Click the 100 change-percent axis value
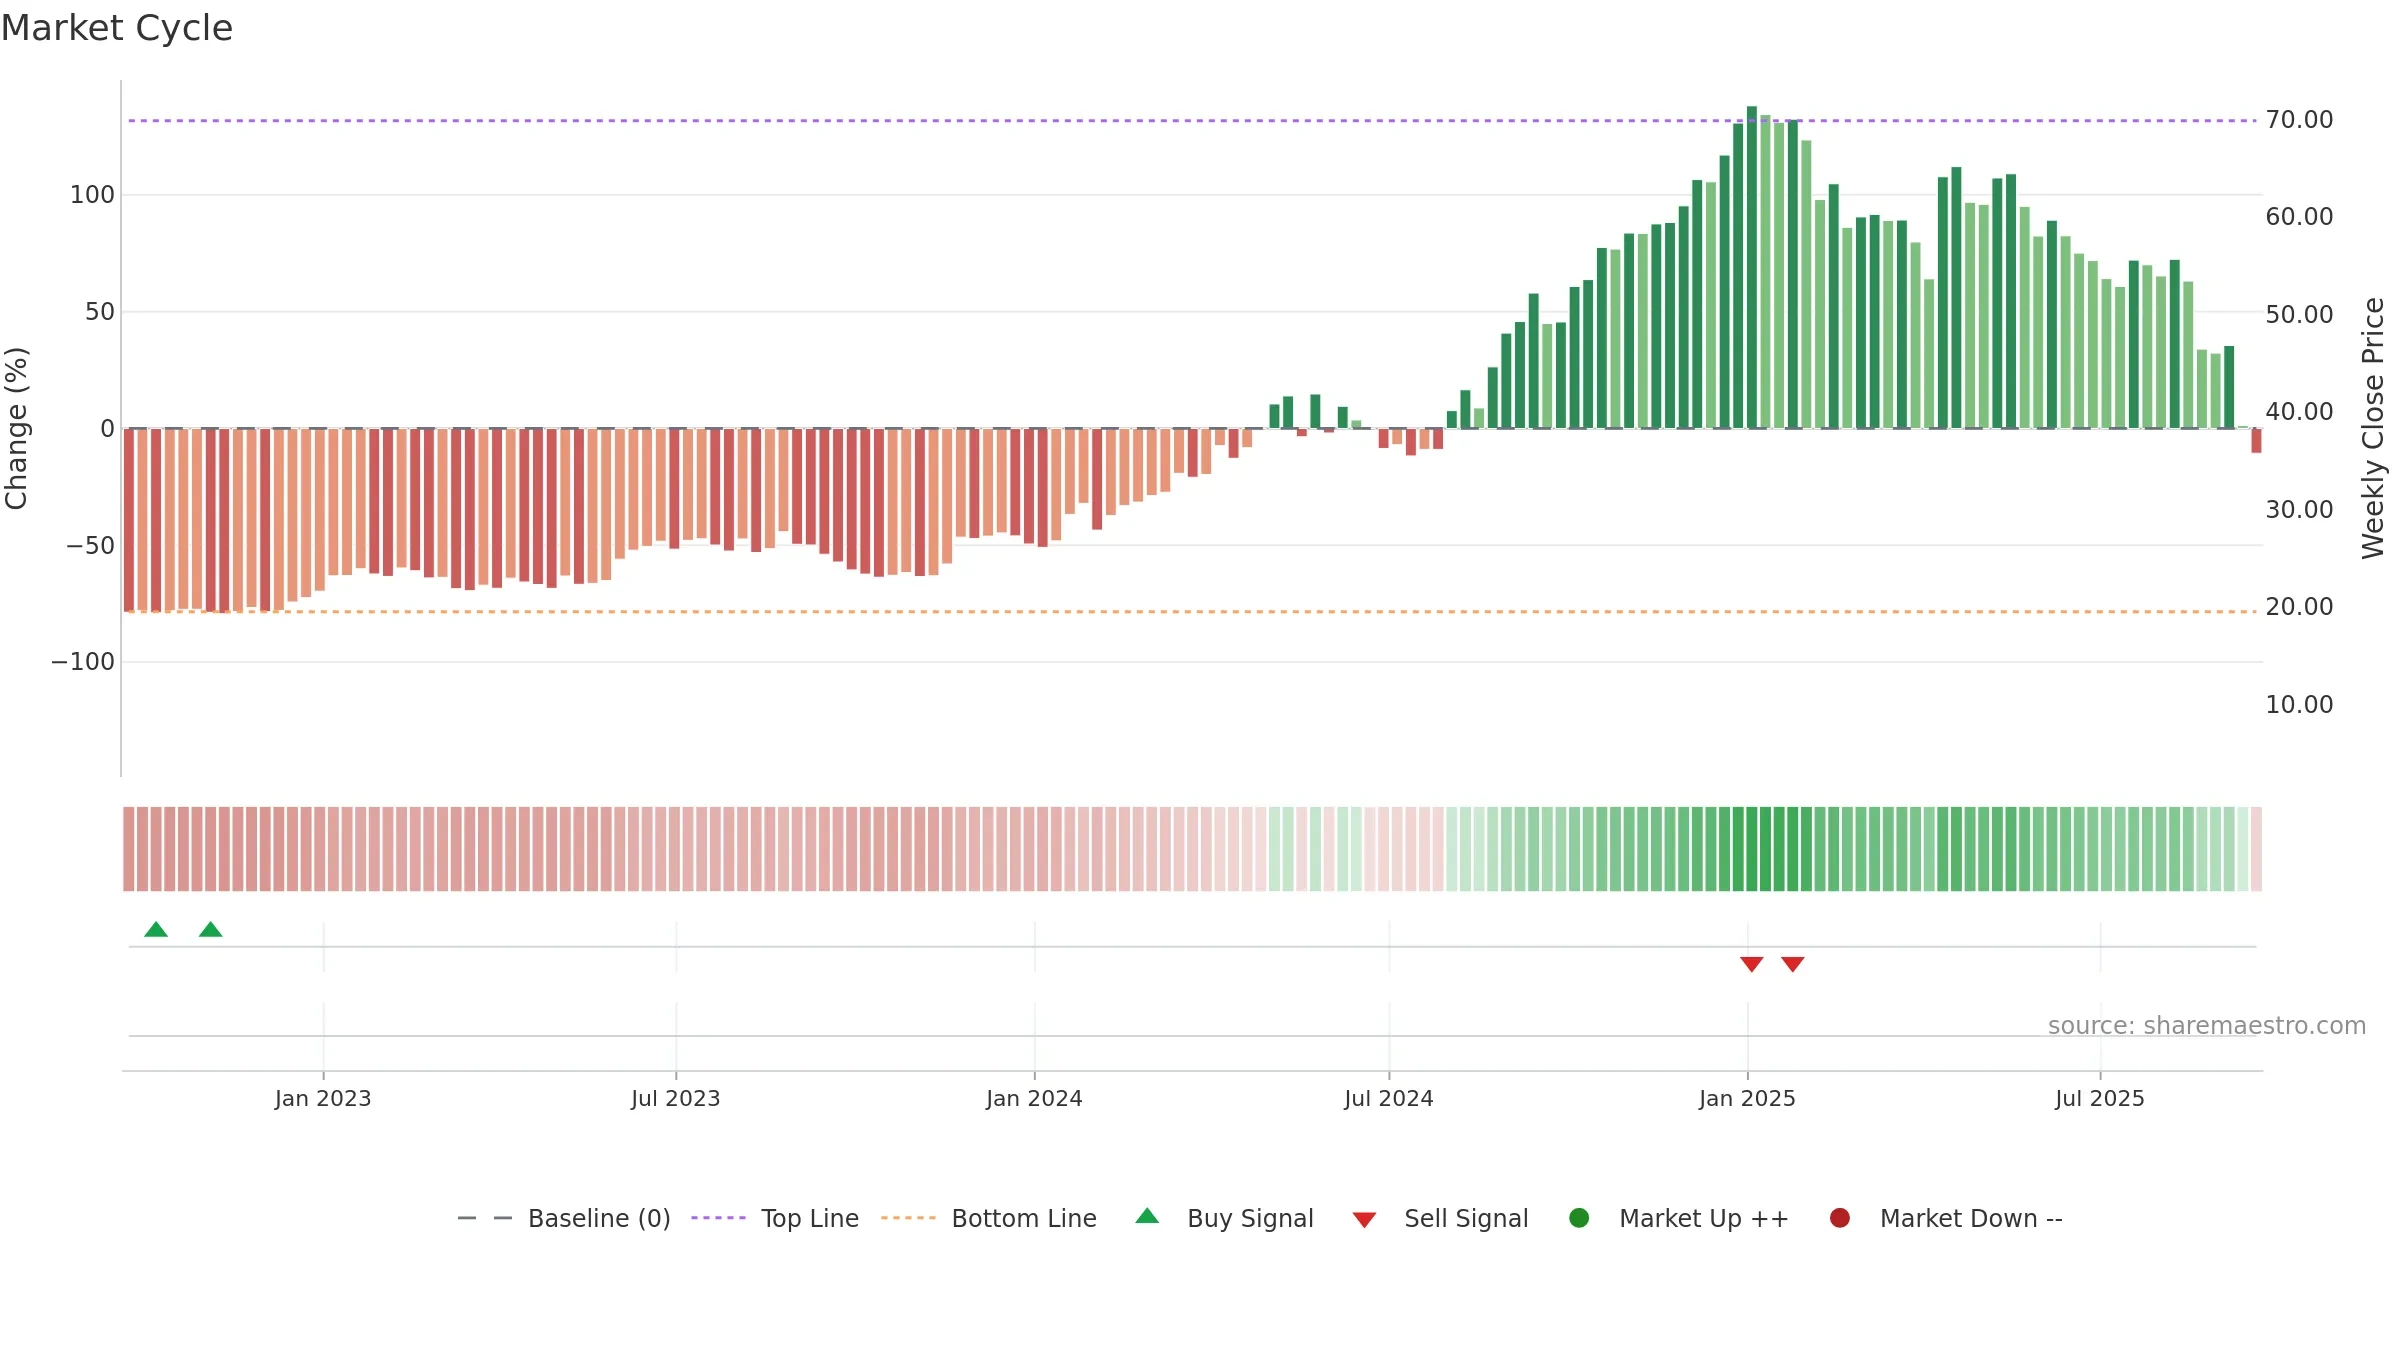This screenshot has height=1350, width=2400. [x=92, y=195]
